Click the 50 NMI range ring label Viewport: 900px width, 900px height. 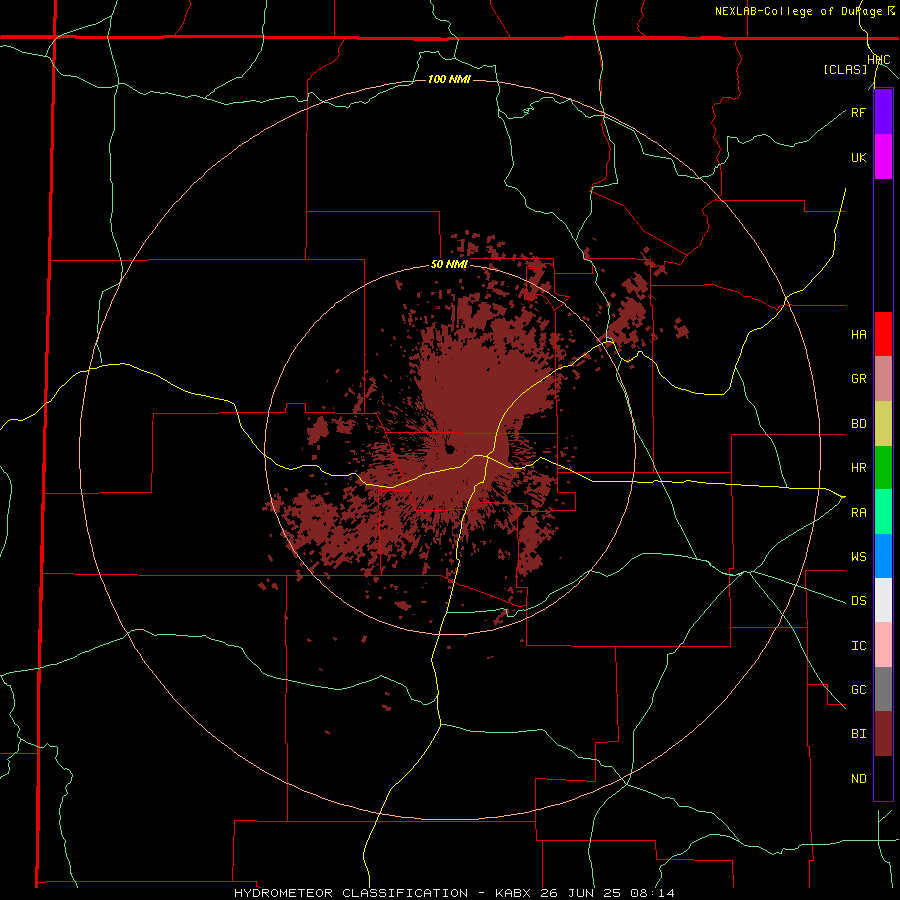click(x=449, y=265)
